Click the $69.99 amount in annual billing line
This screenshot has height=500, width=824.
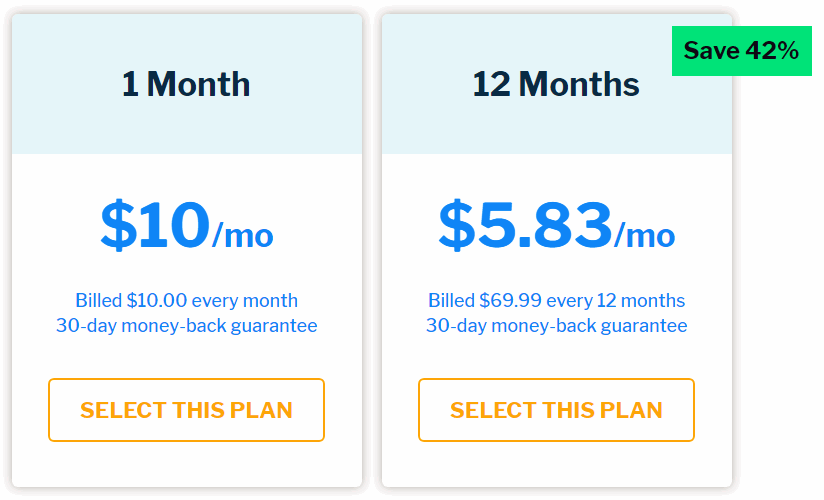click(510, 300)
